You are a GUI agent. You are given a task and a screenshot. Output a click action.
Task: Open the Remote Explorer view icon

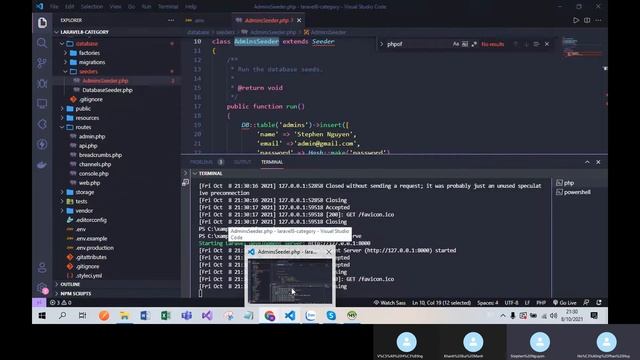click(x=42, y=104)
